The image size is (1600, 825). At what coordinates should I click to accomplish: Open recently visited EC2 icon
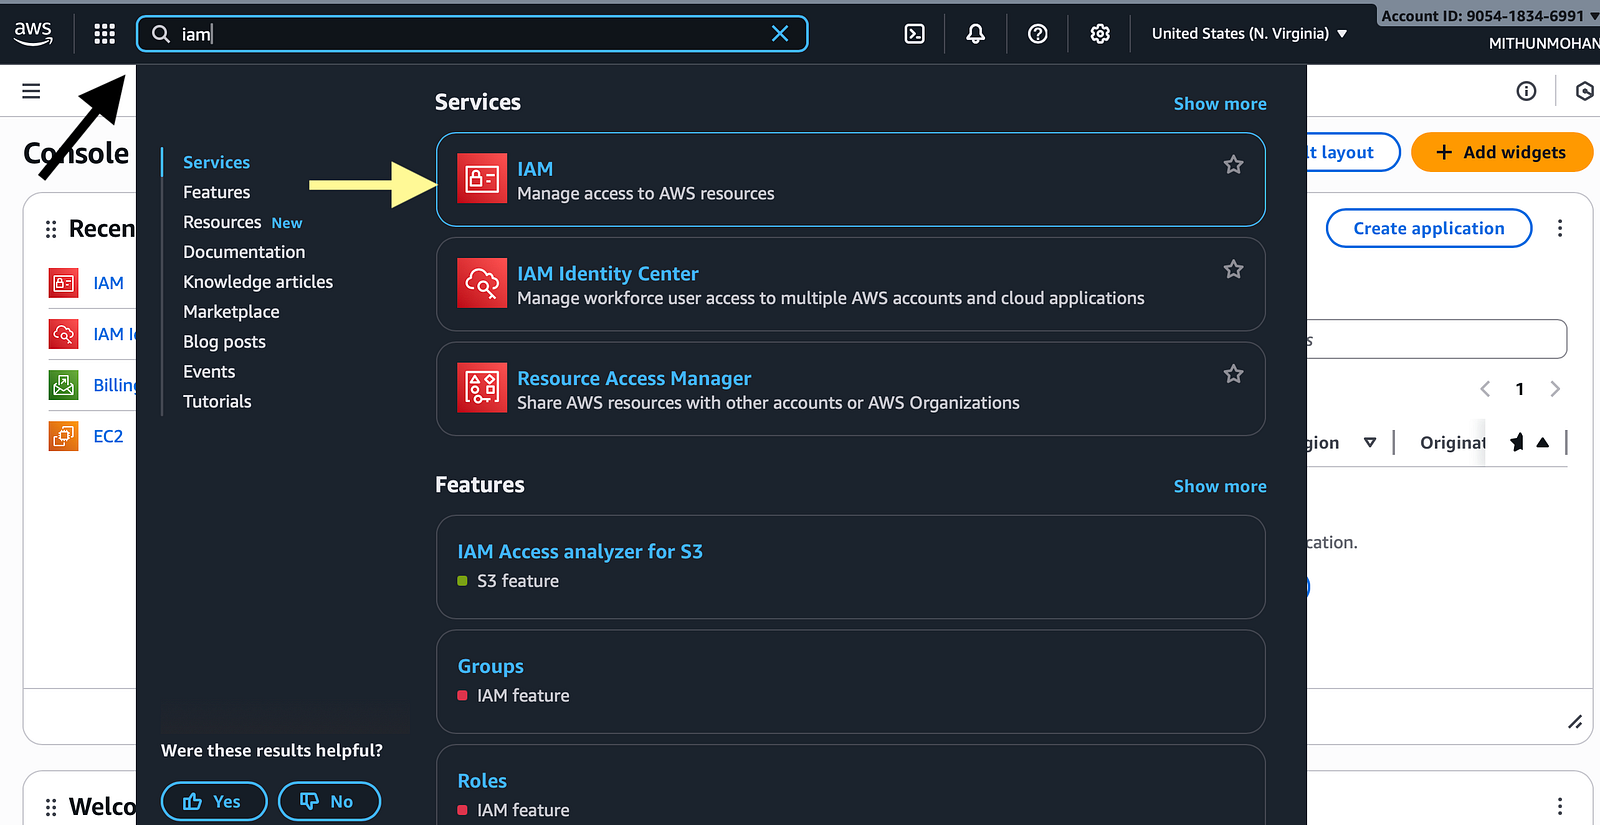(64, 436)
